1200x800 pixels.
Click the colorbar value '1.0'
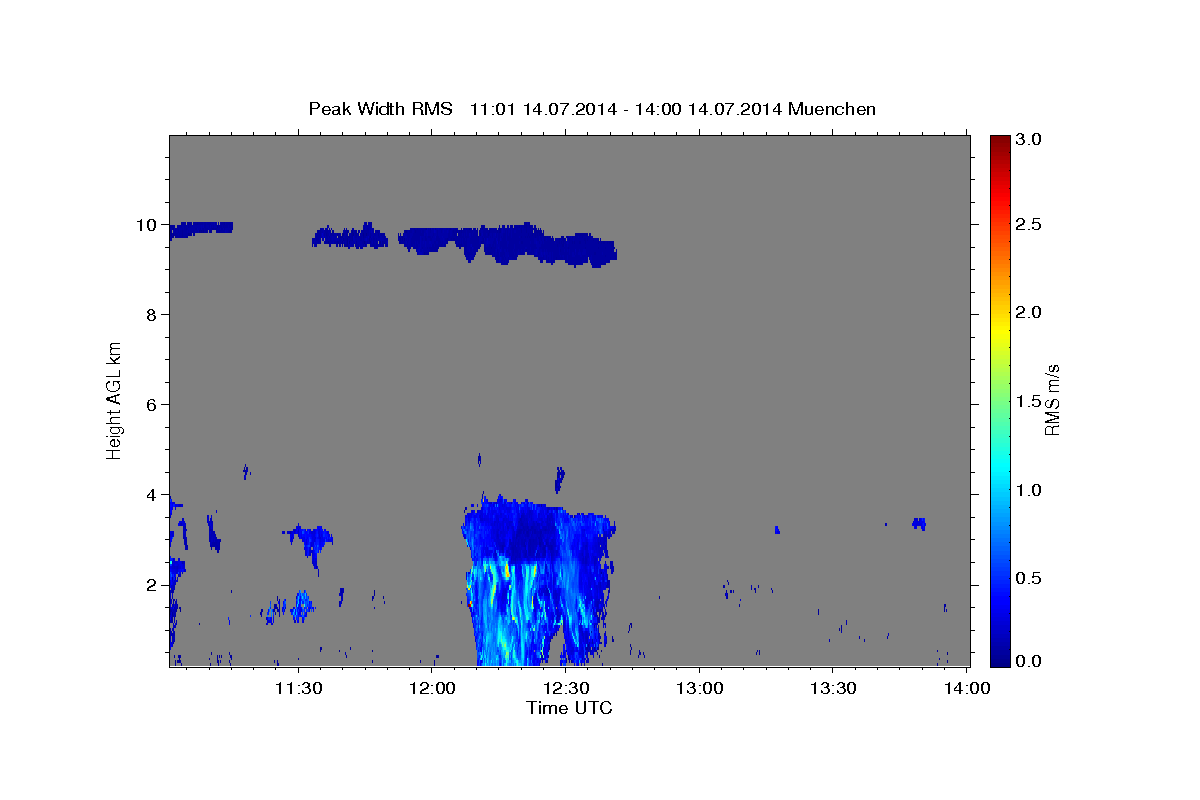point(1030,490)
